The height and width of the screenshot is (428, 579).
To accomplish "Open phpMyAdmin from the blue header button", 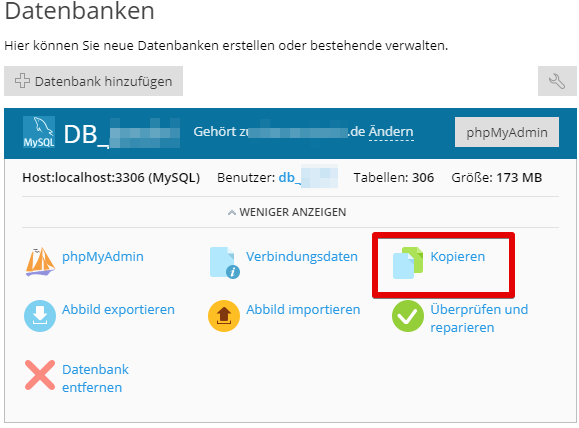I will pyautogui.click(x=507, y=132).
